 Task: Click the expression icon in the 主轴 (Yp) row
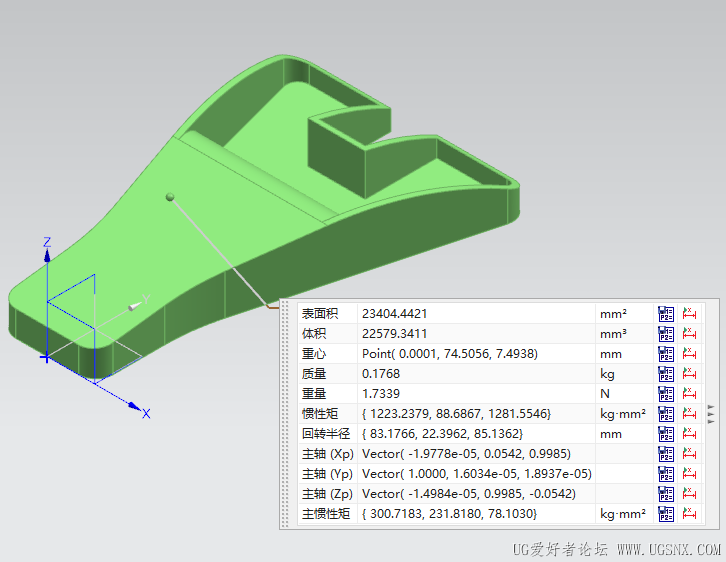(x=666, y=474)
